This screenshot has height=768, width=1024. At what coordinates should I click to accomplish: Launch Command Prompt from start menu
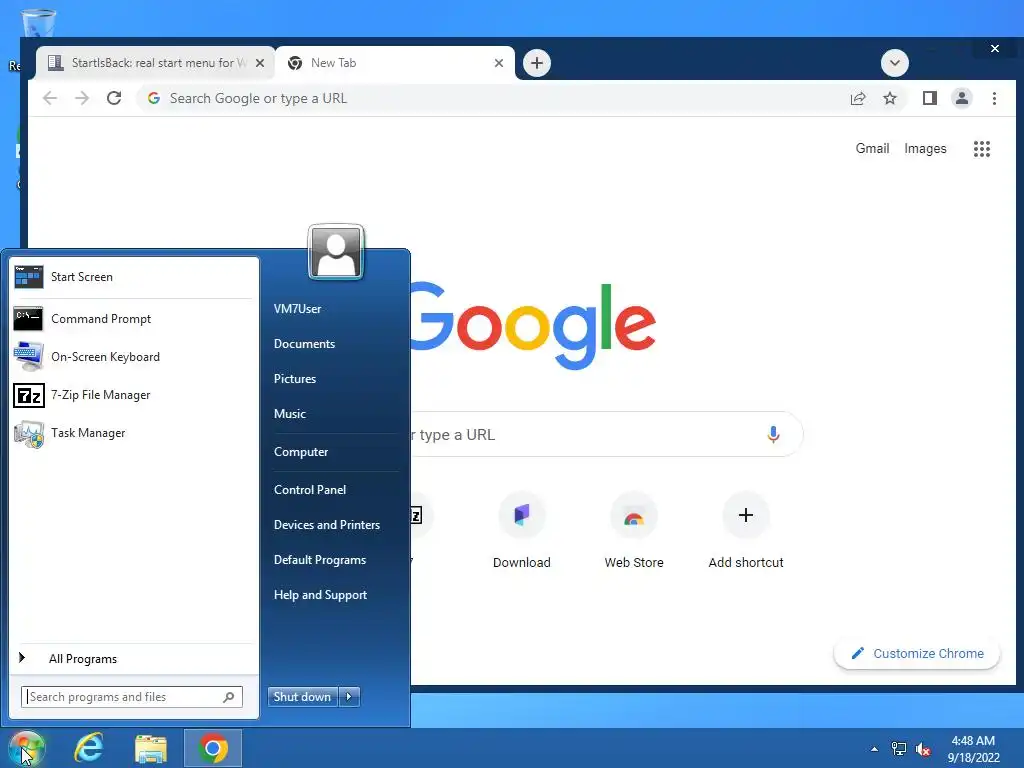(x=133, y=319)
